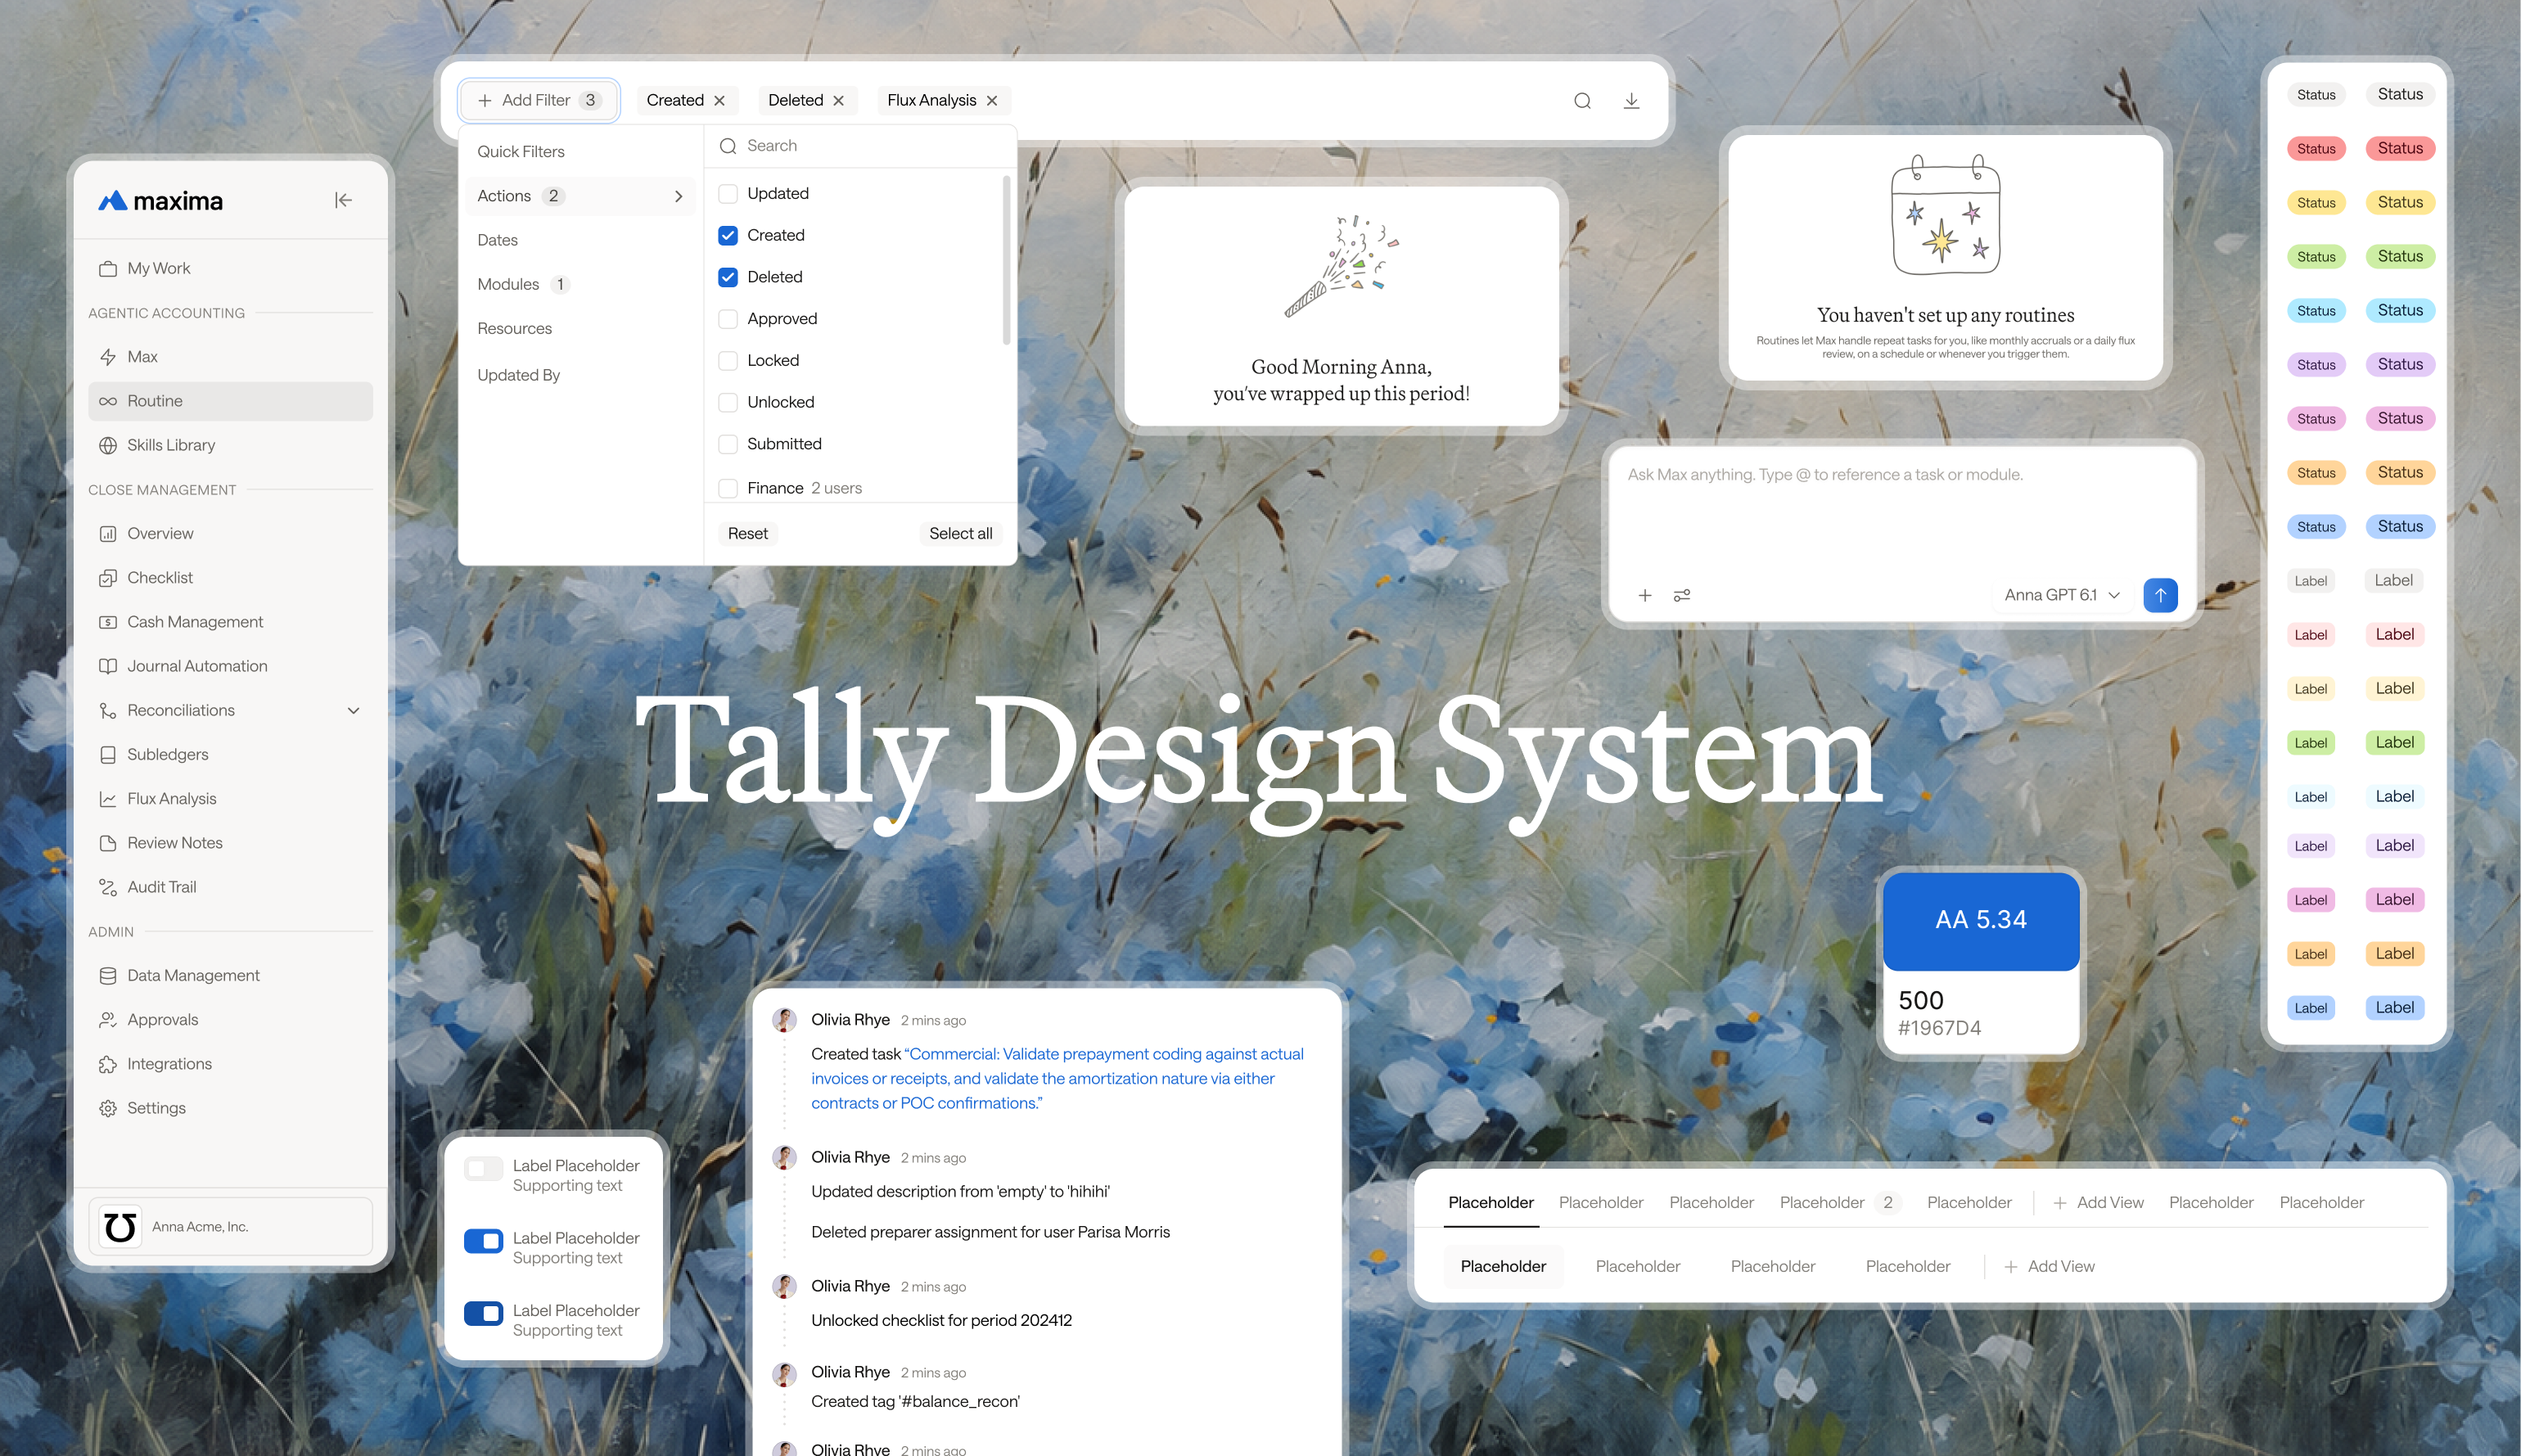The height and width of the screenshot is (1456, 2521).
Task: Select the first pill-style Placeholder tab
Action: coord(1503,1266)
